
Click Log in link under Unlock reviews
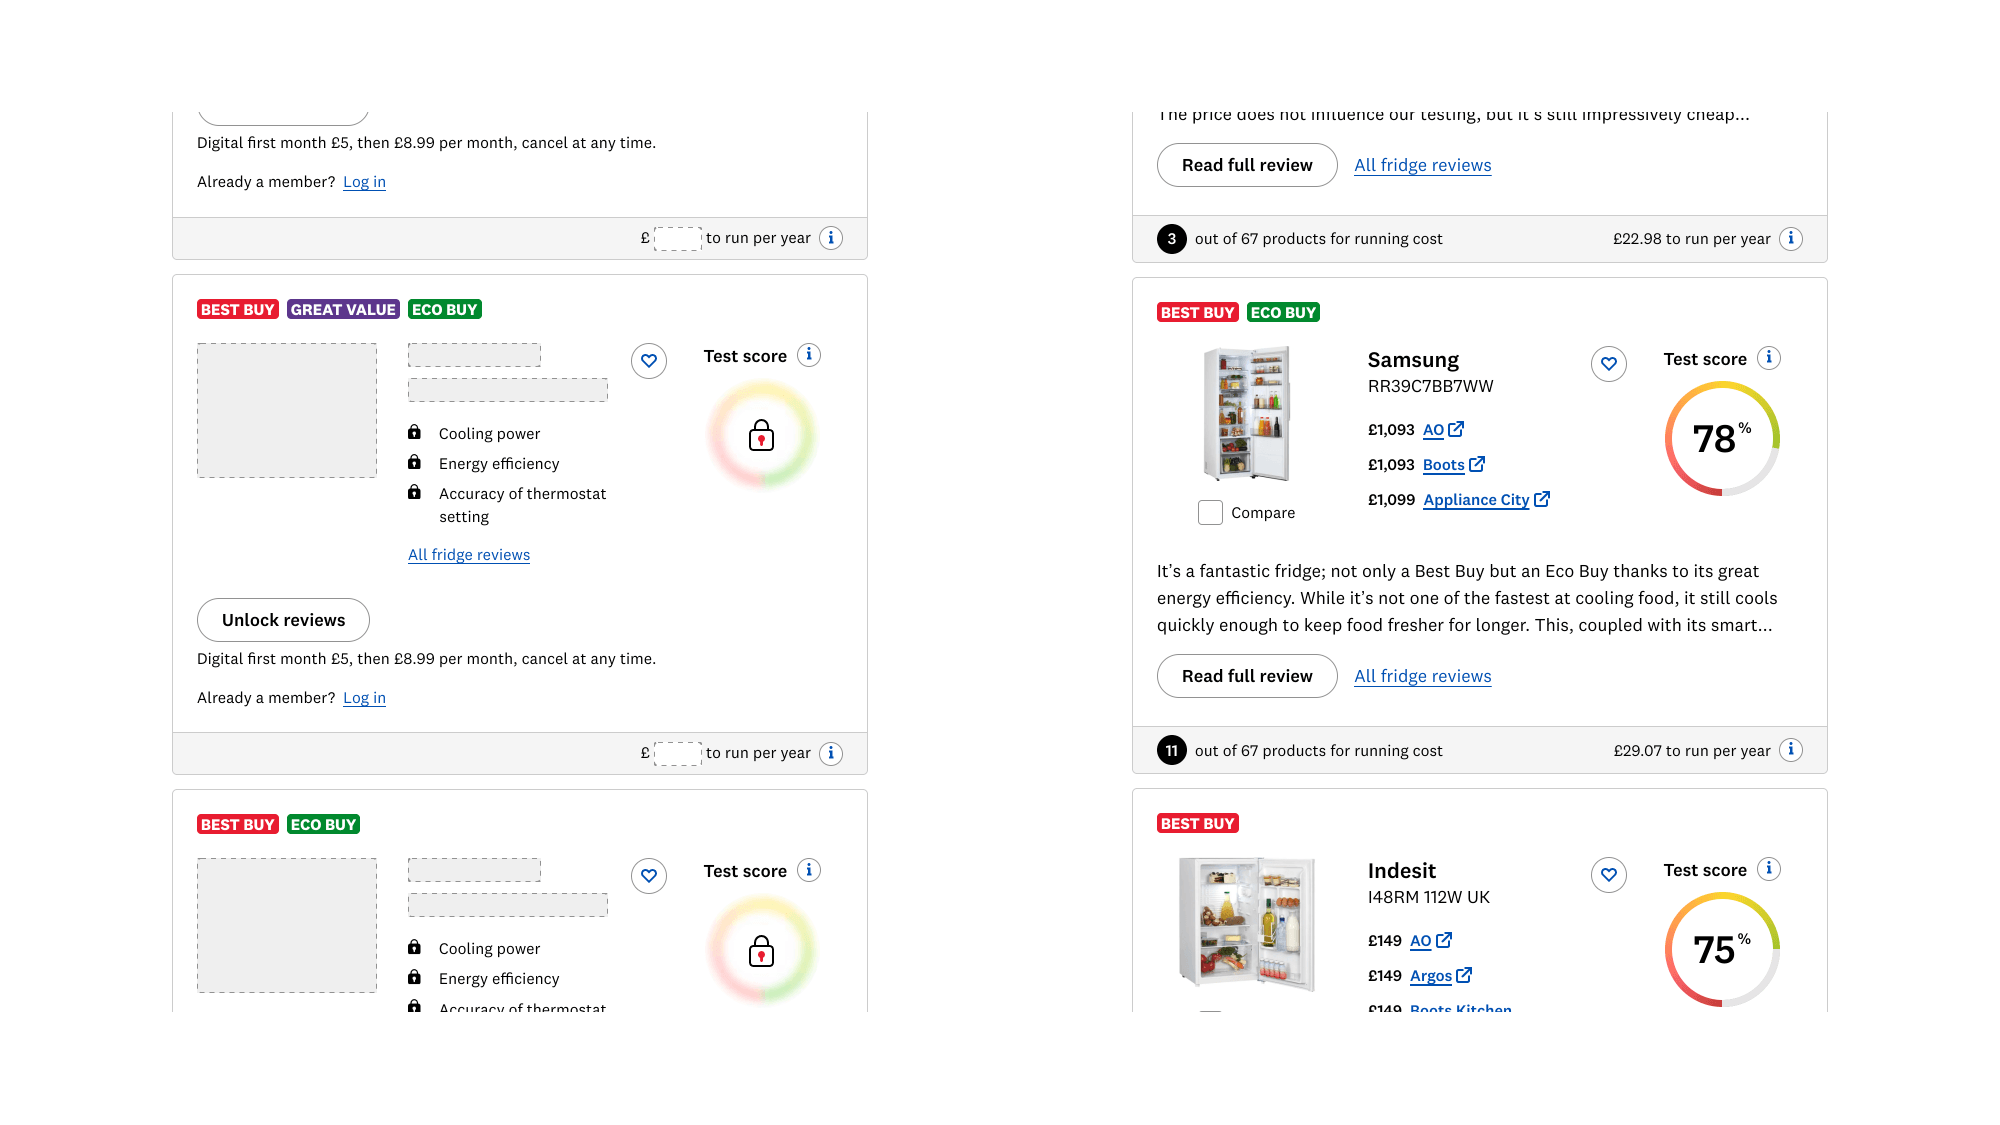[x=364, y=698]
